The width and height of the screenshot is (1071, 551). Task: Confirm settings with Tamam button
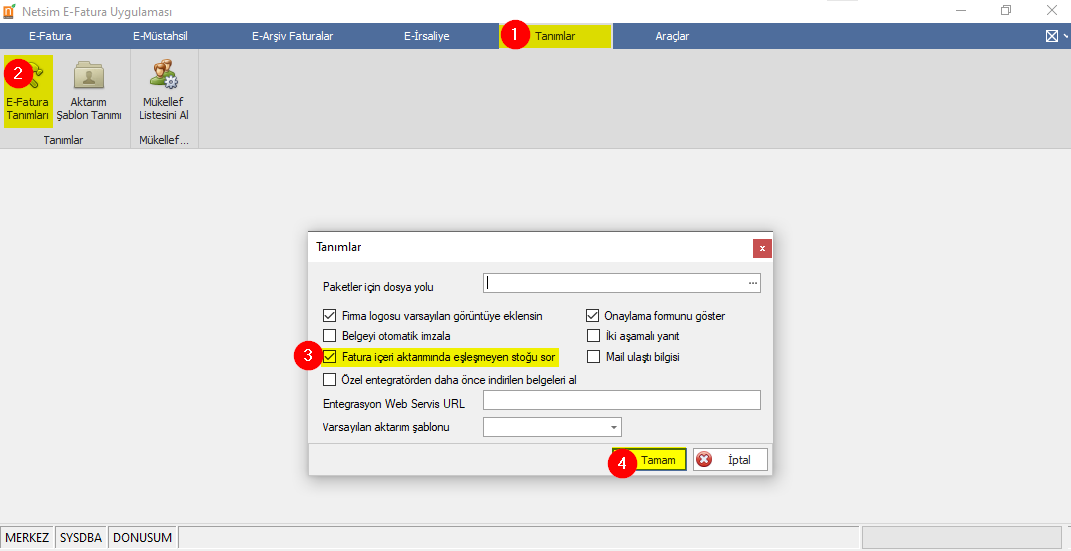tap(650, 460)
